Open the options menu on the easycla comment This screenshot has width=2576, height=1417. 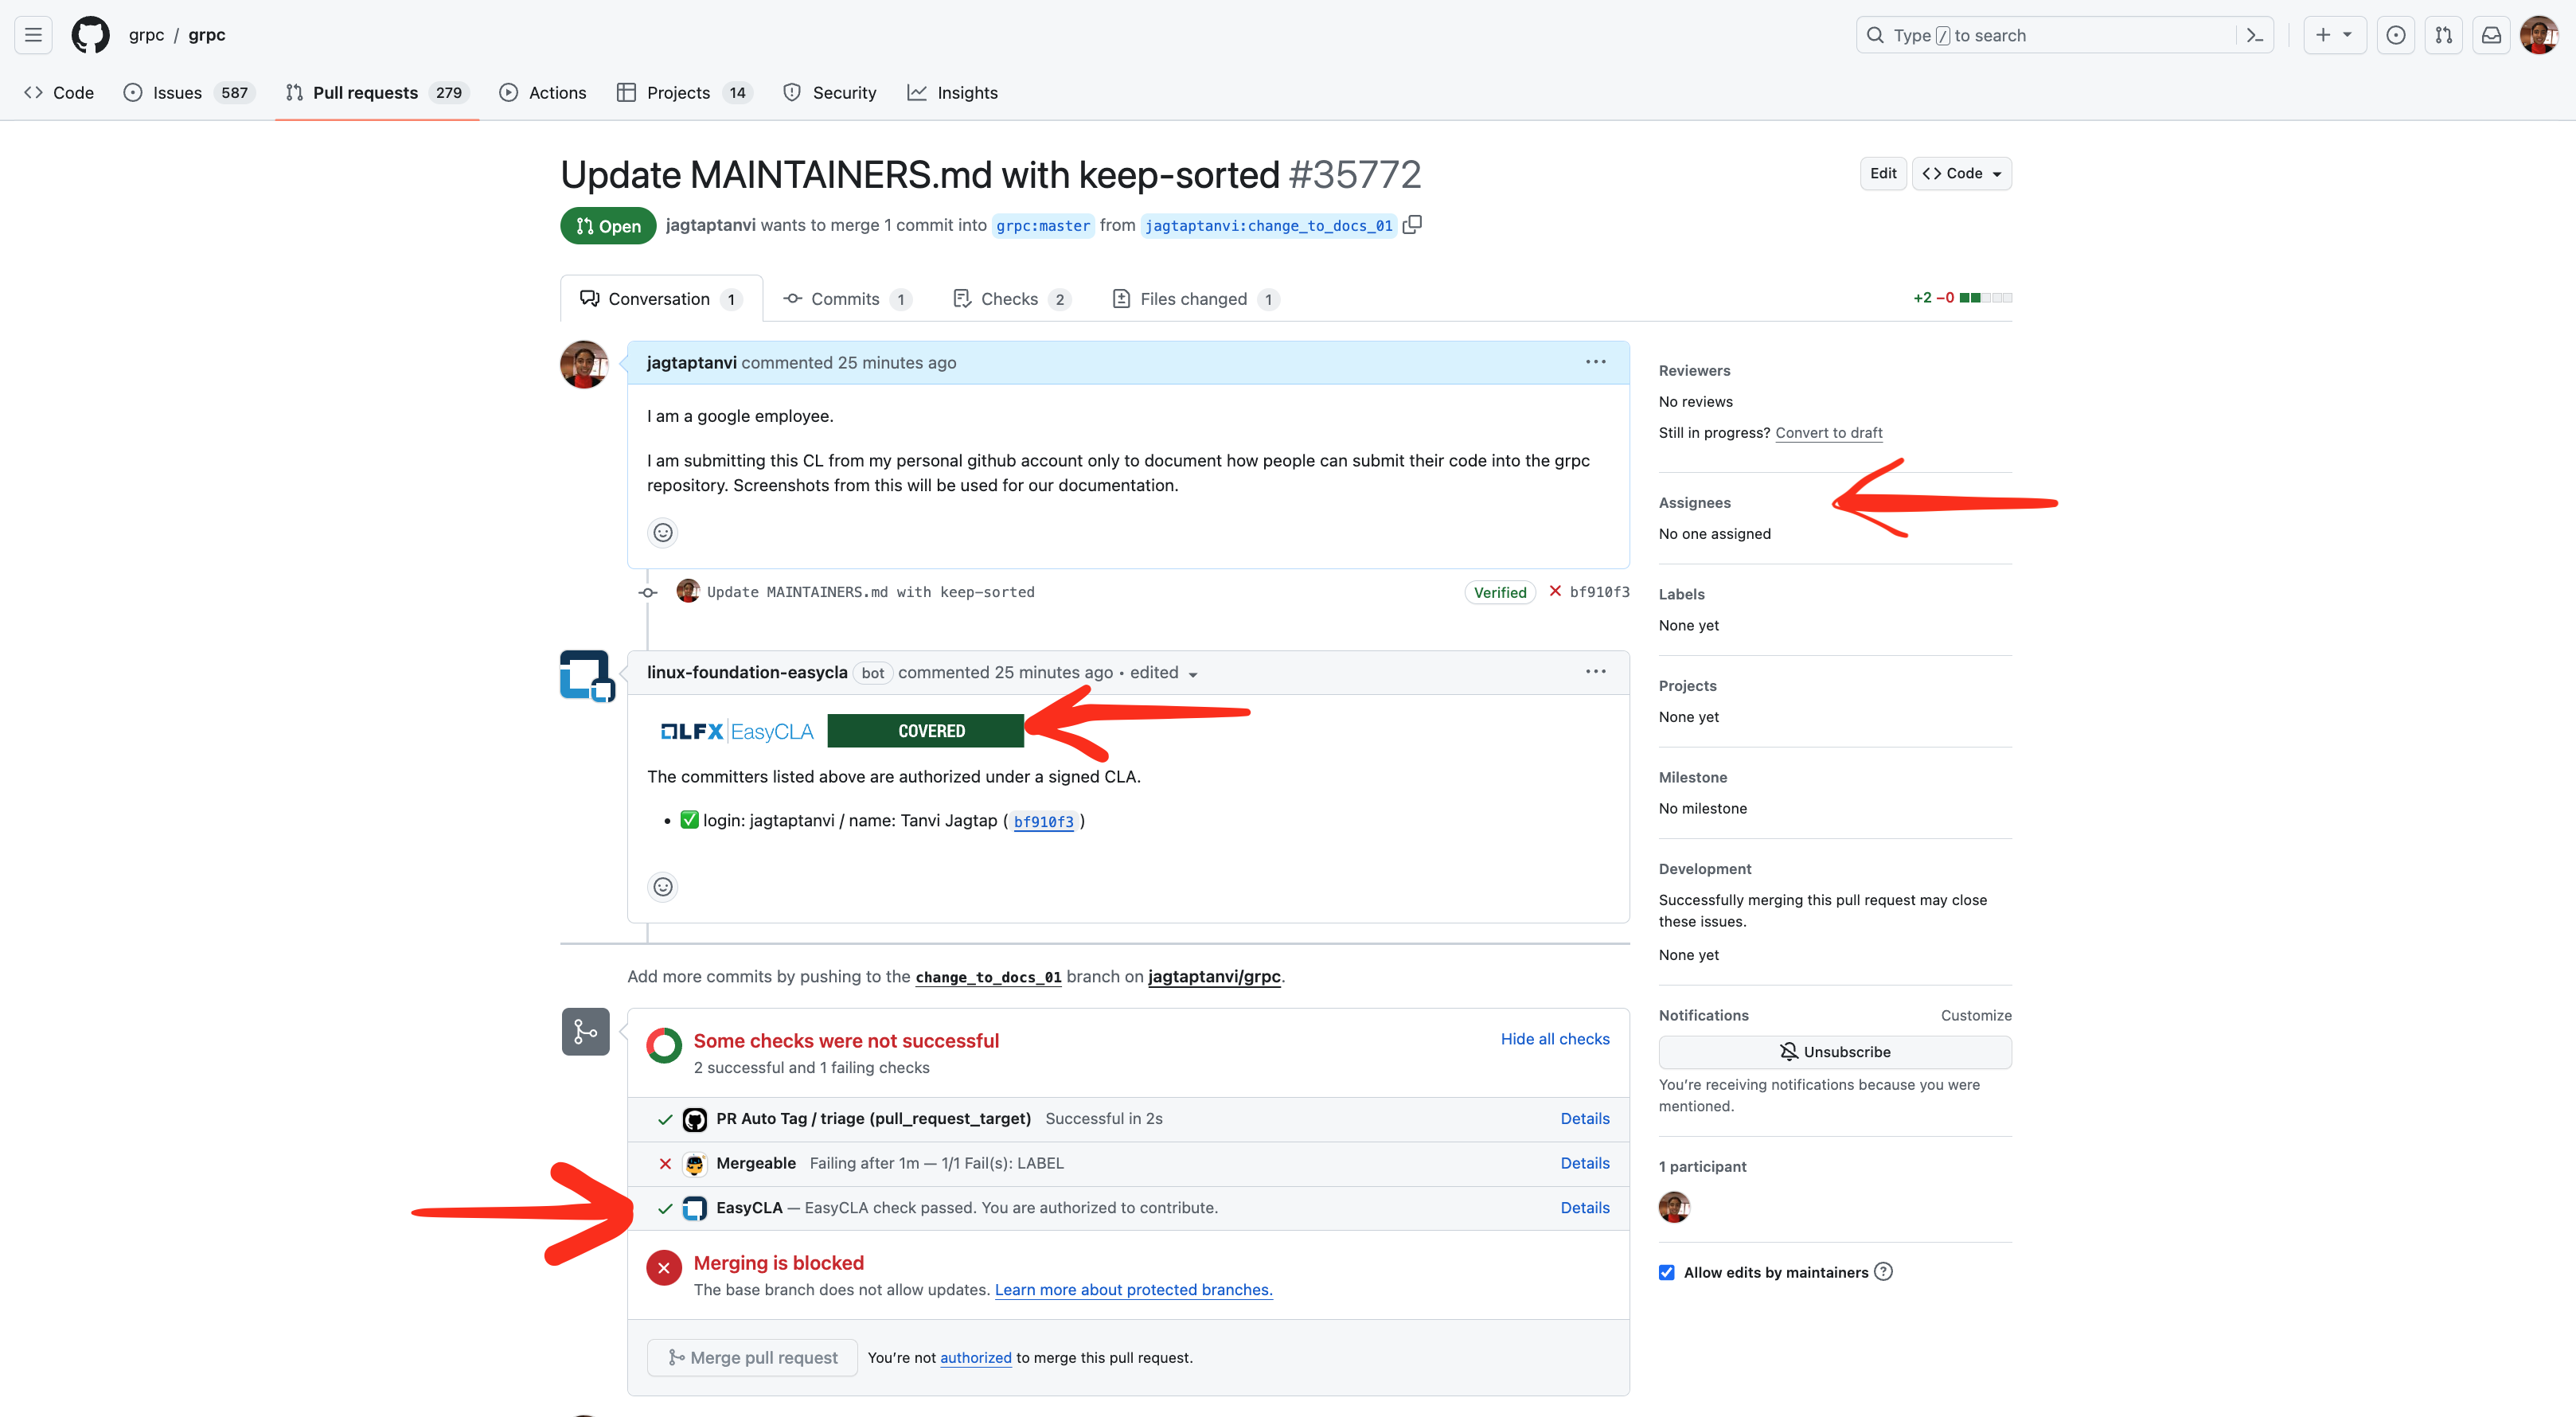[1595, 672]
